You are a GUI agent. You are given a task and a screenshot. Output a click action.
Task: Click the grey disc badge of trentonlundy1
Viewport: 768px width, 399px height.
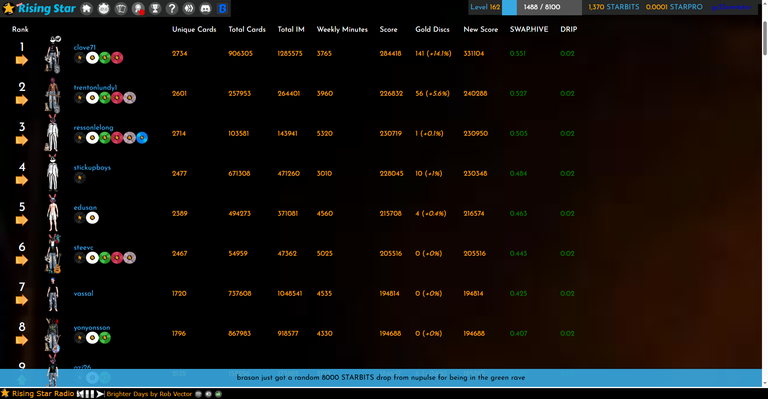[x=129, y=98]
